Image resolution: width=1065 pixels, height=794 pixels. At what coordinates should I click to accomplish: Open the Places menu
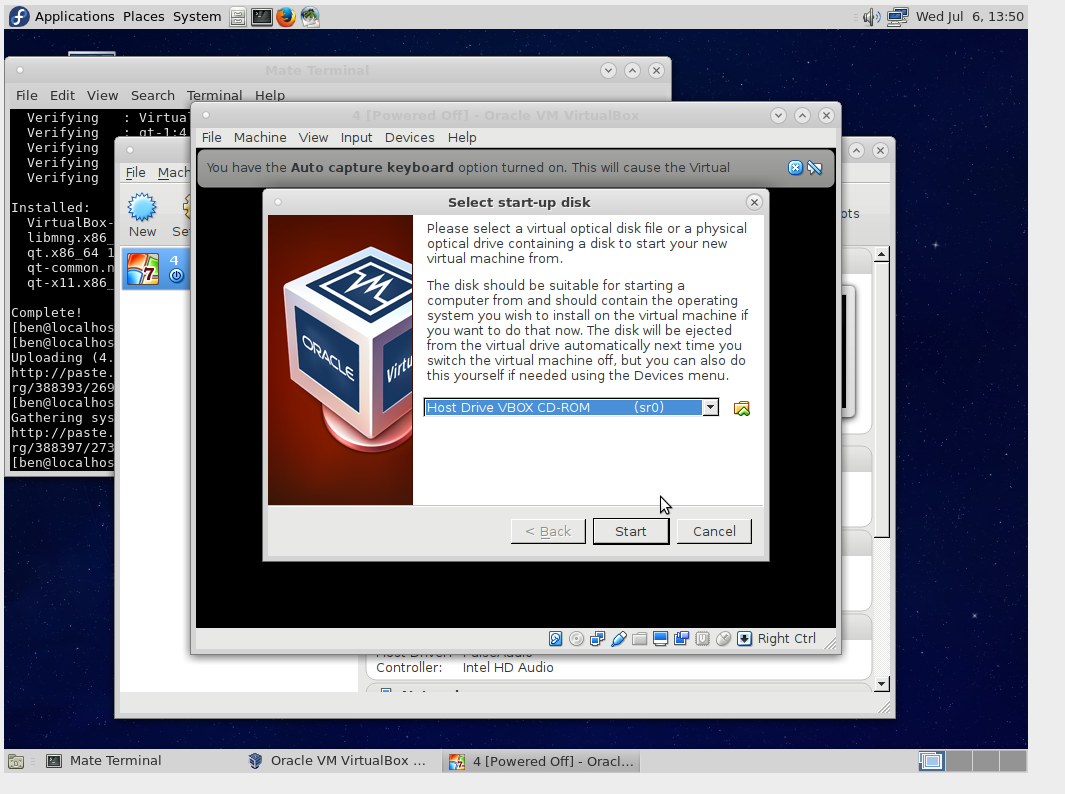point(143,16)
